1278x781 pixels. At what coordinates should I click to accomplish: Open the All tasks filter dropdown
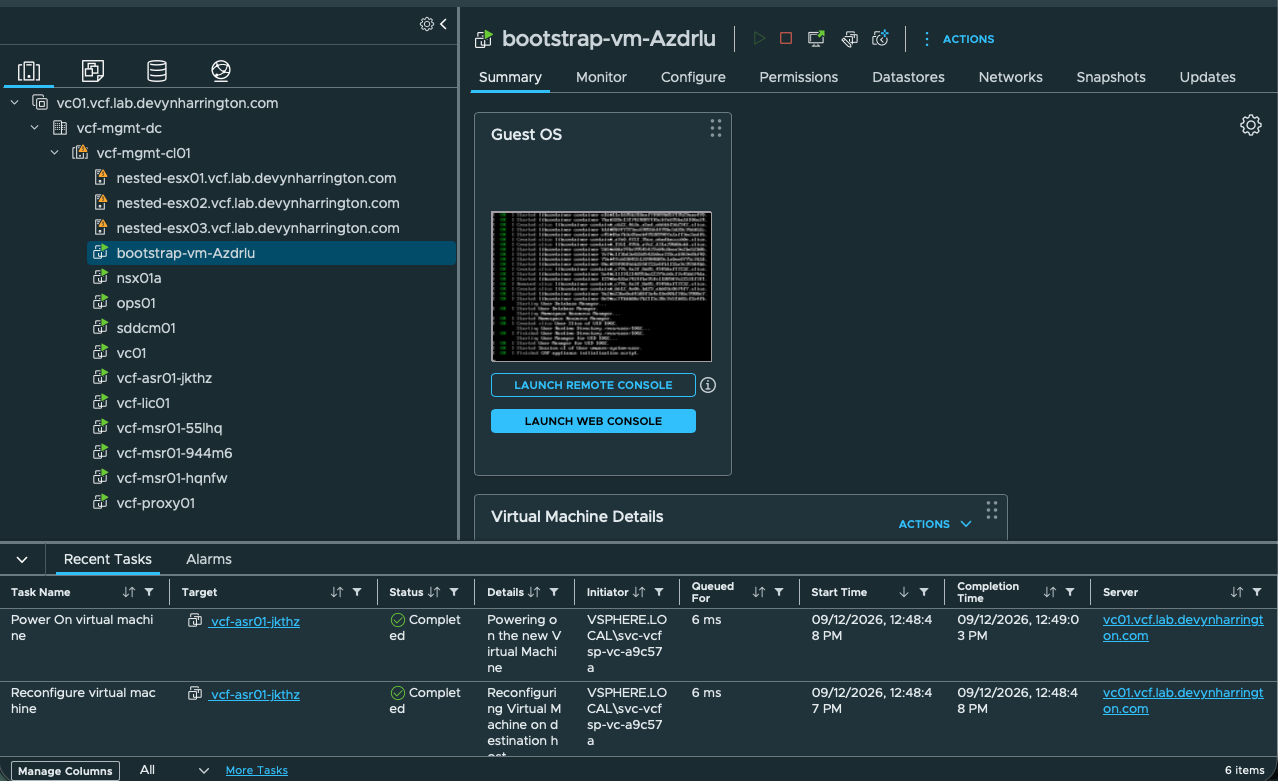point(175,770)
